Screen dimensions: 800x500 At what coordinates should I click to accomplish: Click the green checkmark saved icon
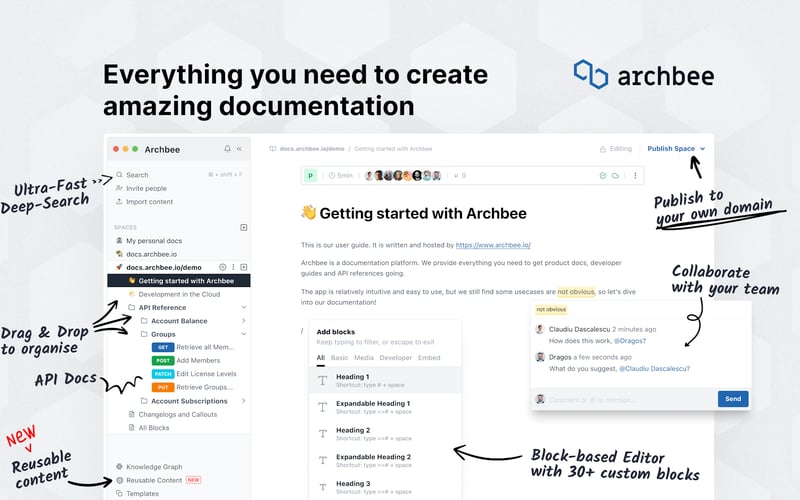coord(603,176)
